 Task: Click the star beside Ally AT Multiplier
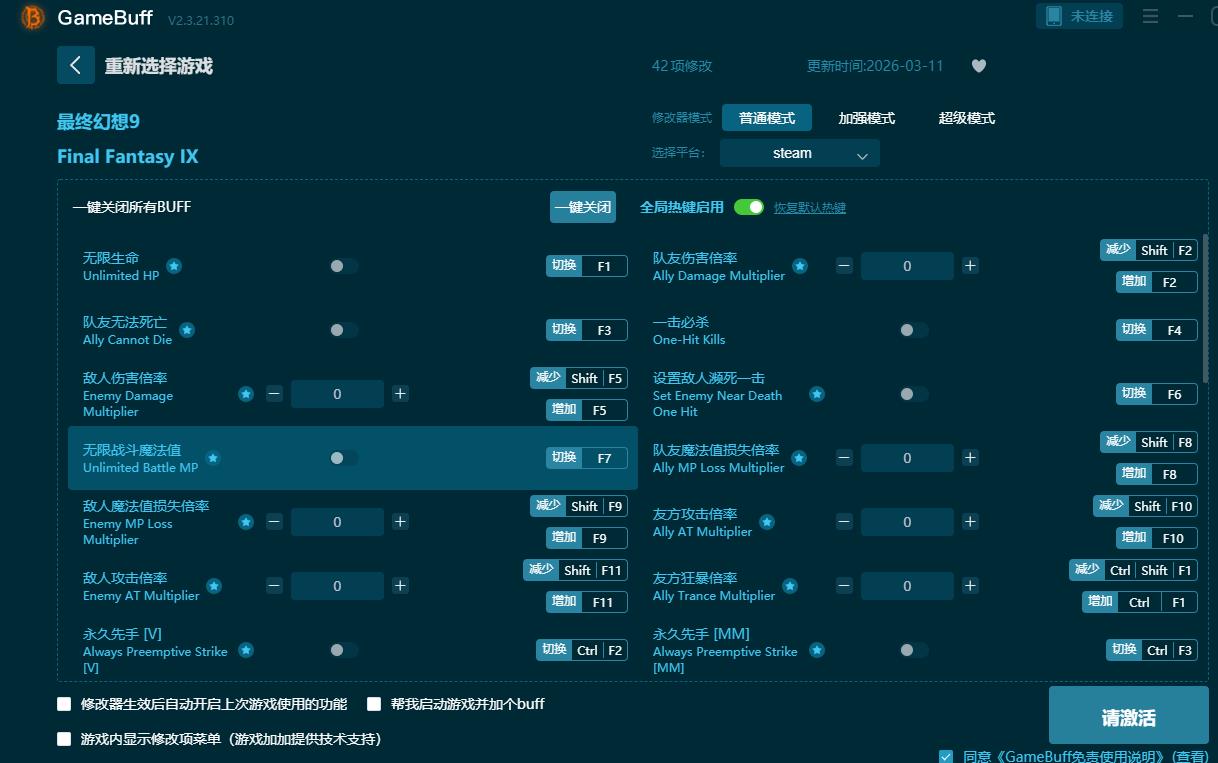click(x=766, y=522)
